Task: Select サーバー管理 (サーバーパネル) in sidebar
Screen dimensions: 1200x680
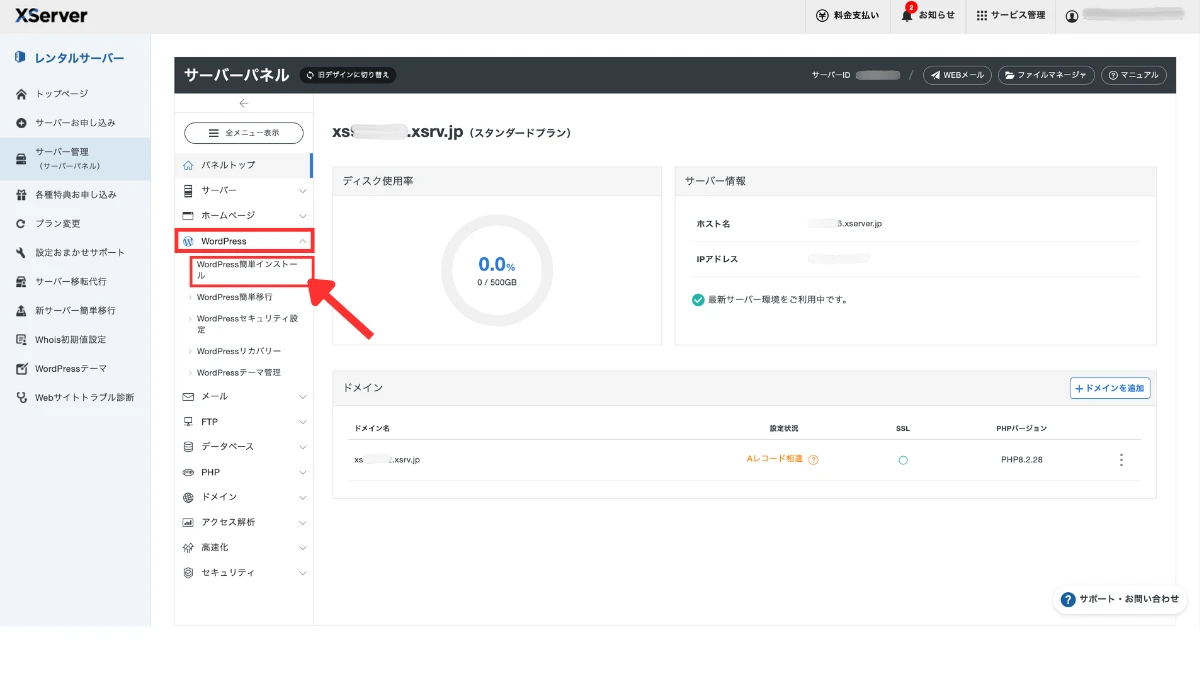Action: tap(75, 159)
